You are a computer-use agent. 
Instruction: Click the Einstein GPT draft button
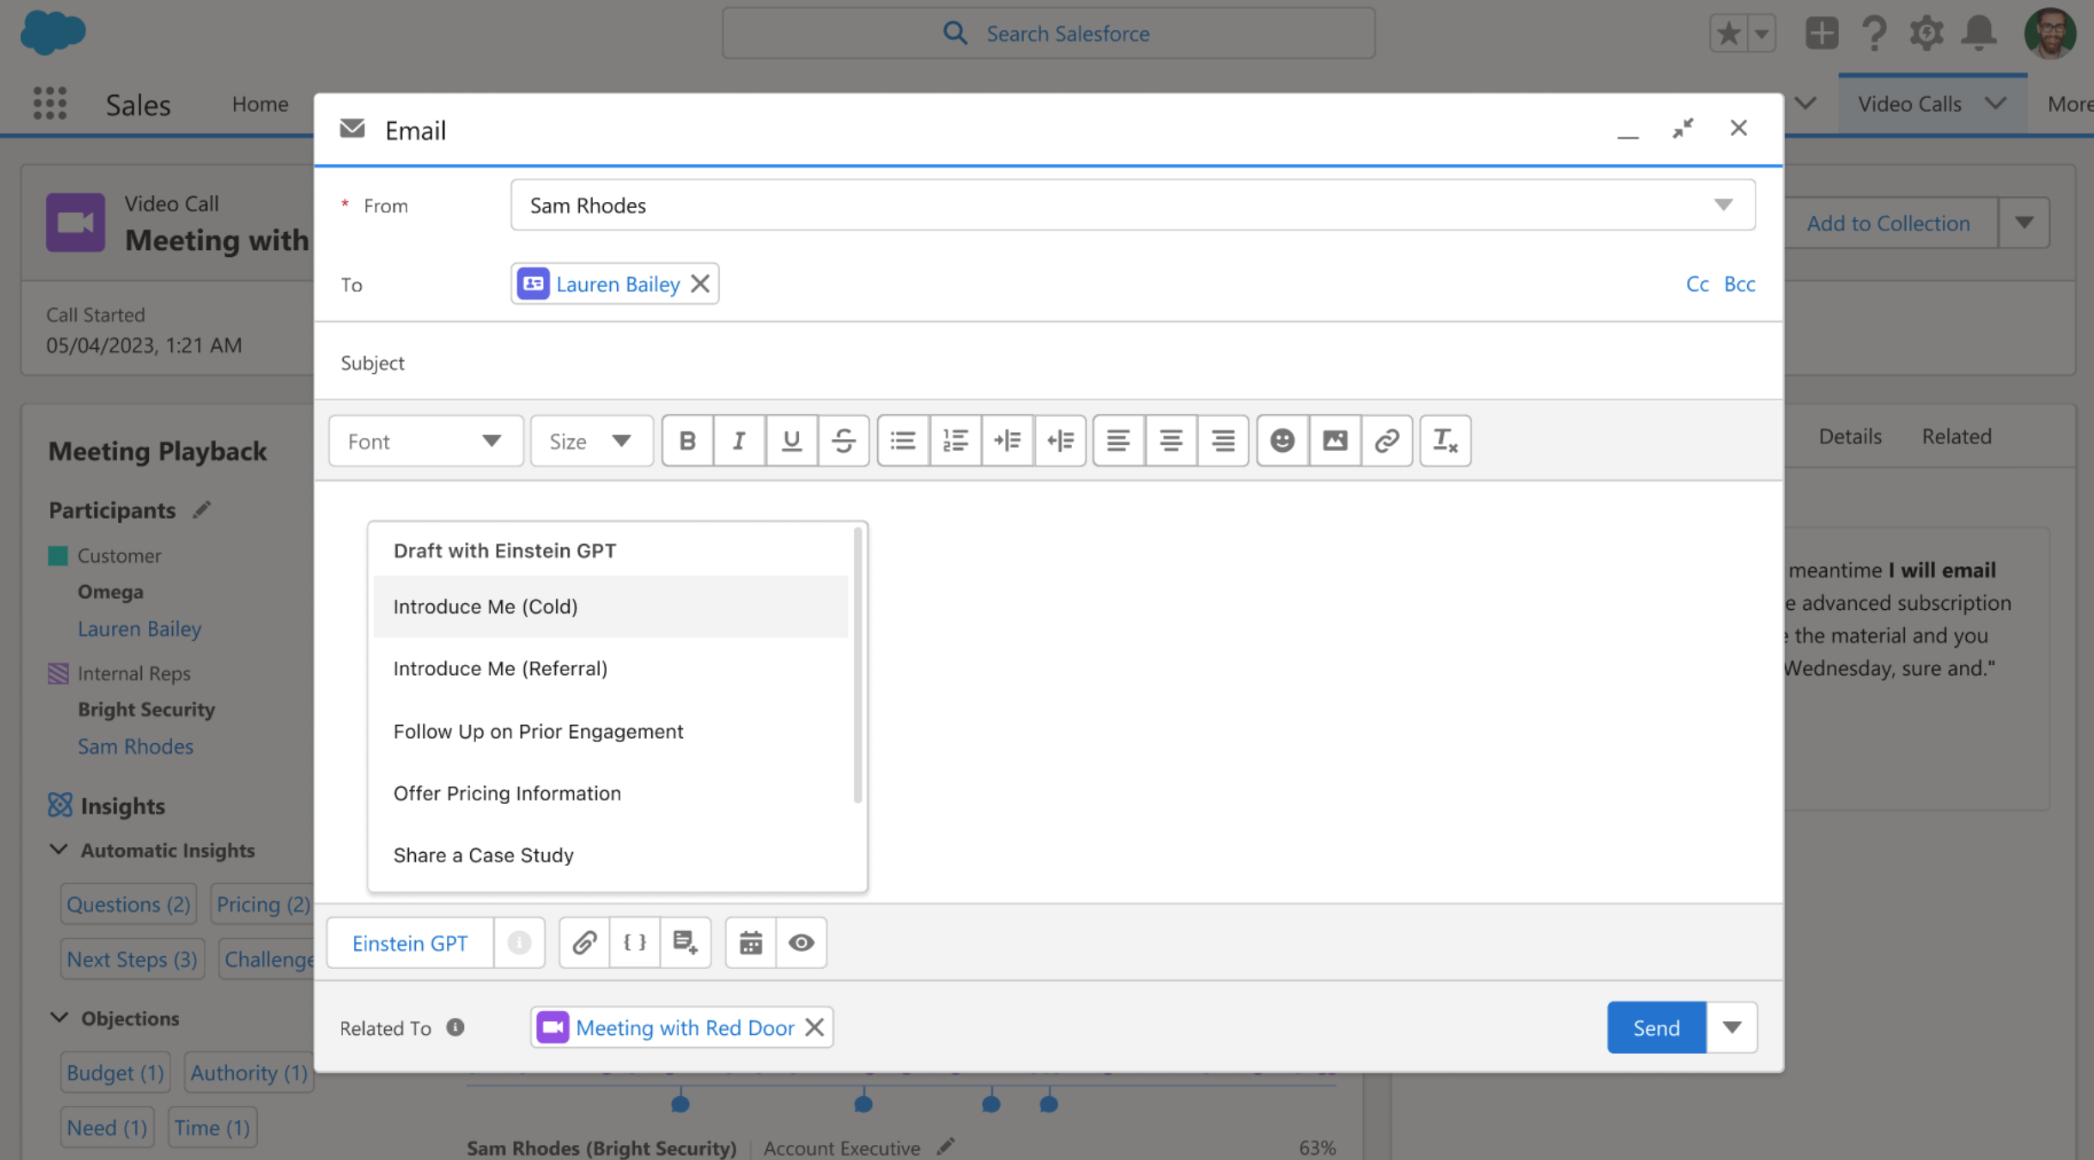409,941
